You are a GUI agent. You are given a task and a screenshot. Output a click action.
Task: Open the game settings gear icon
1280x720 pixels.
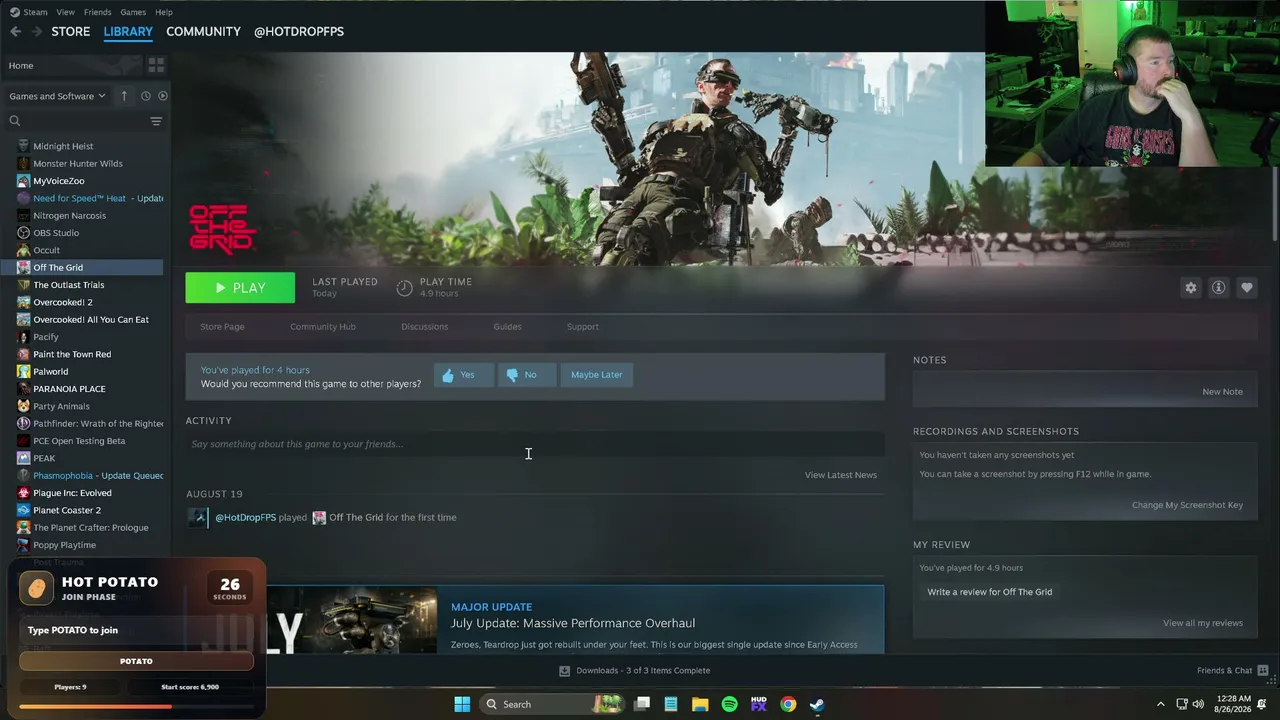1190,288
